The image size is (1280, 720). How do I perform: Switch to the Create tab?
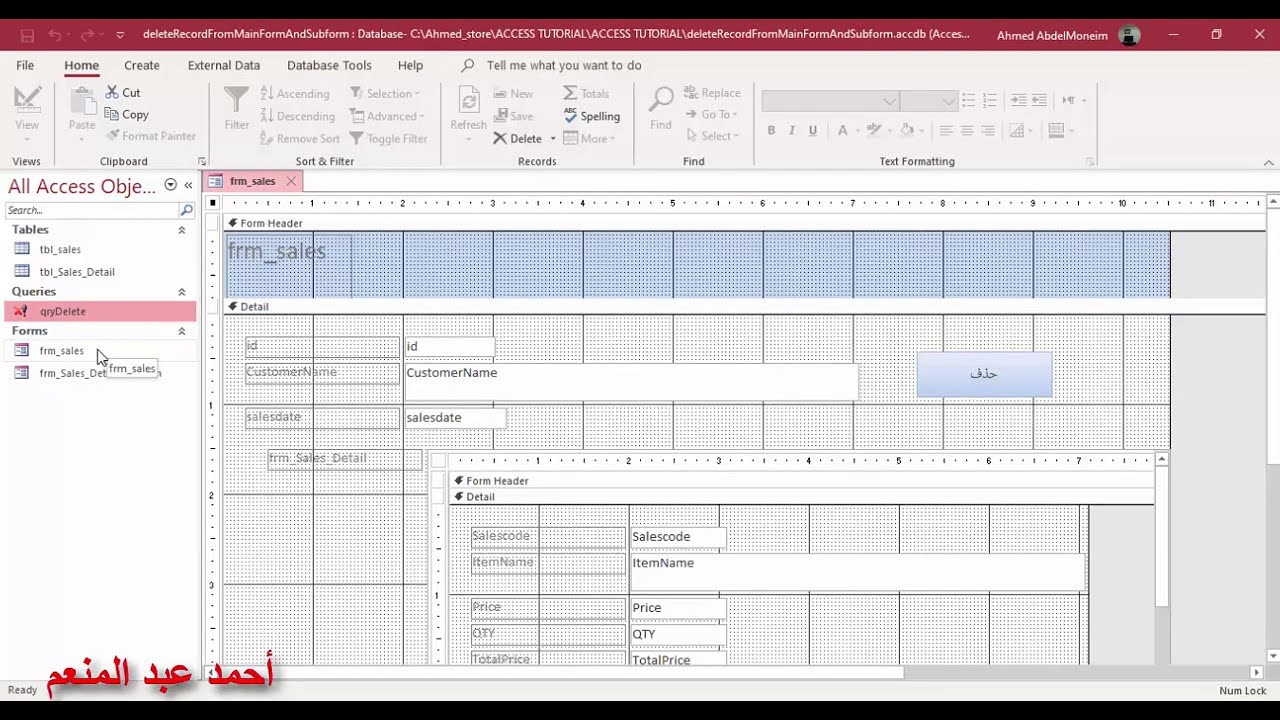pos(142,65)
